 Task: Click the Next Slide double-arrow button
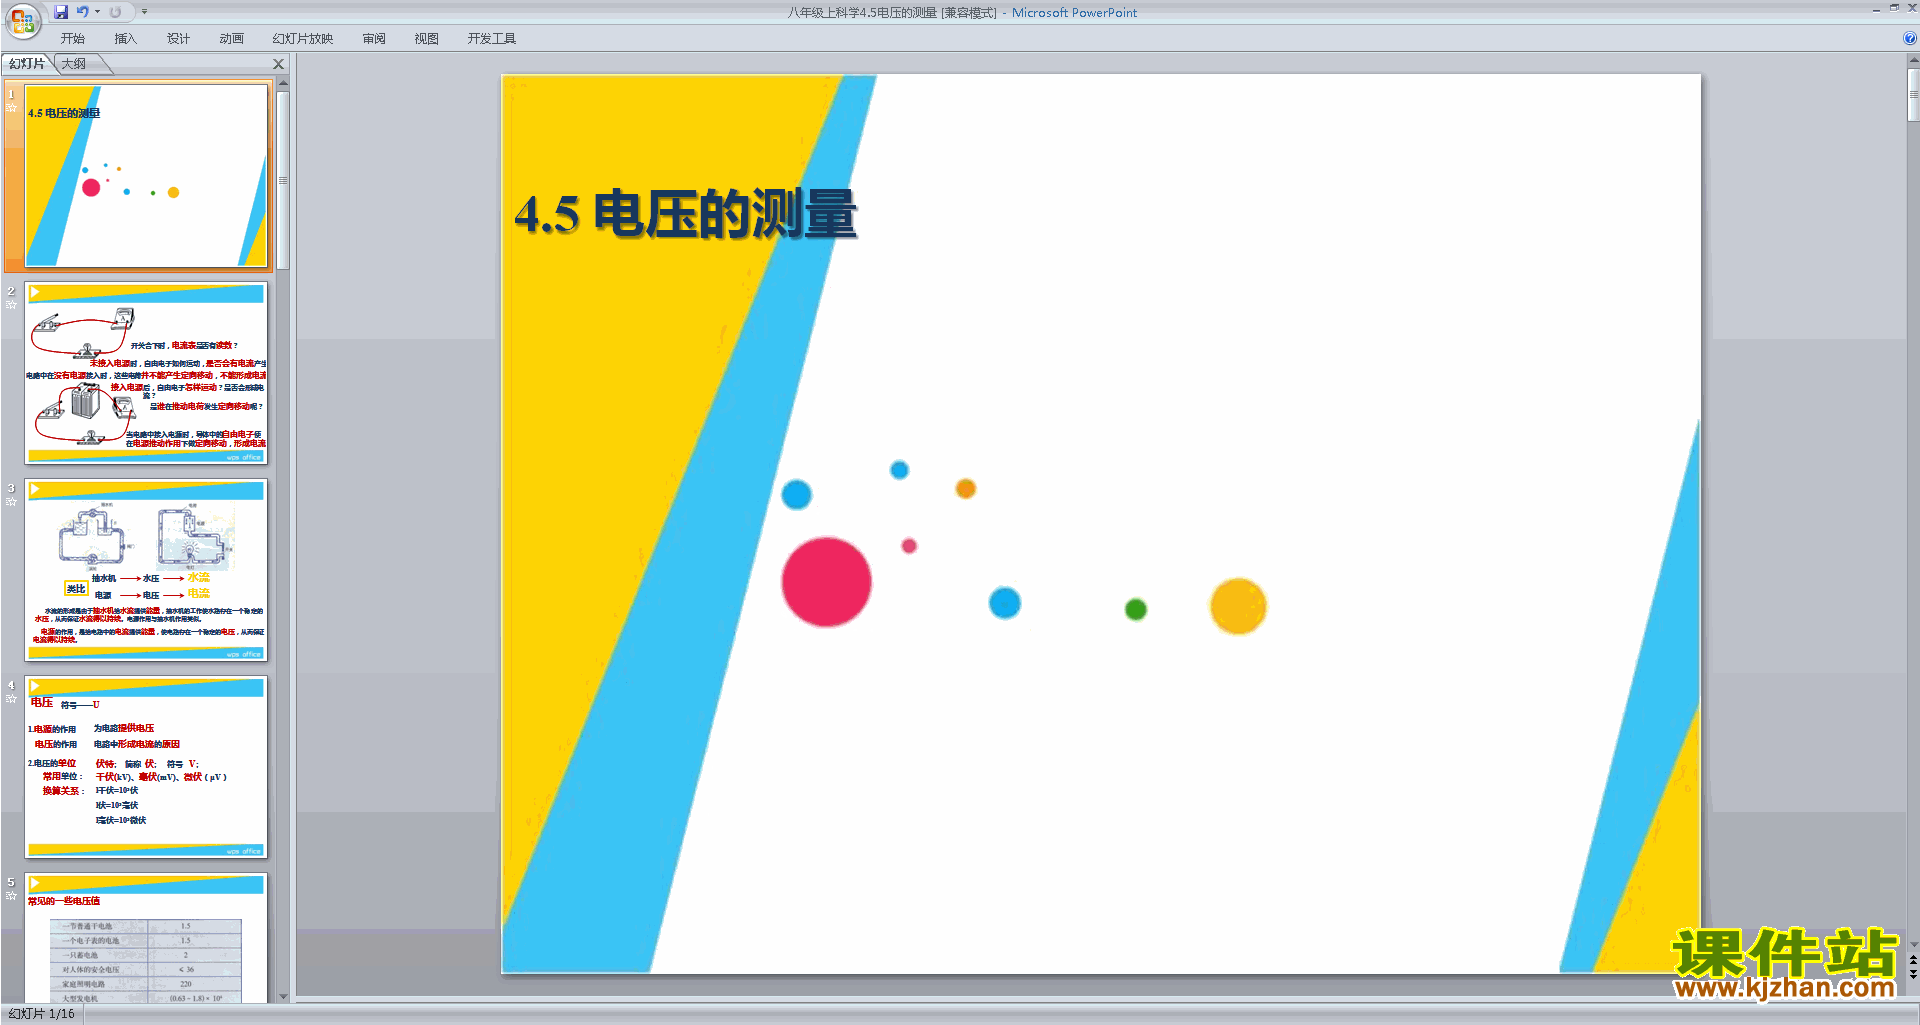1913,974
